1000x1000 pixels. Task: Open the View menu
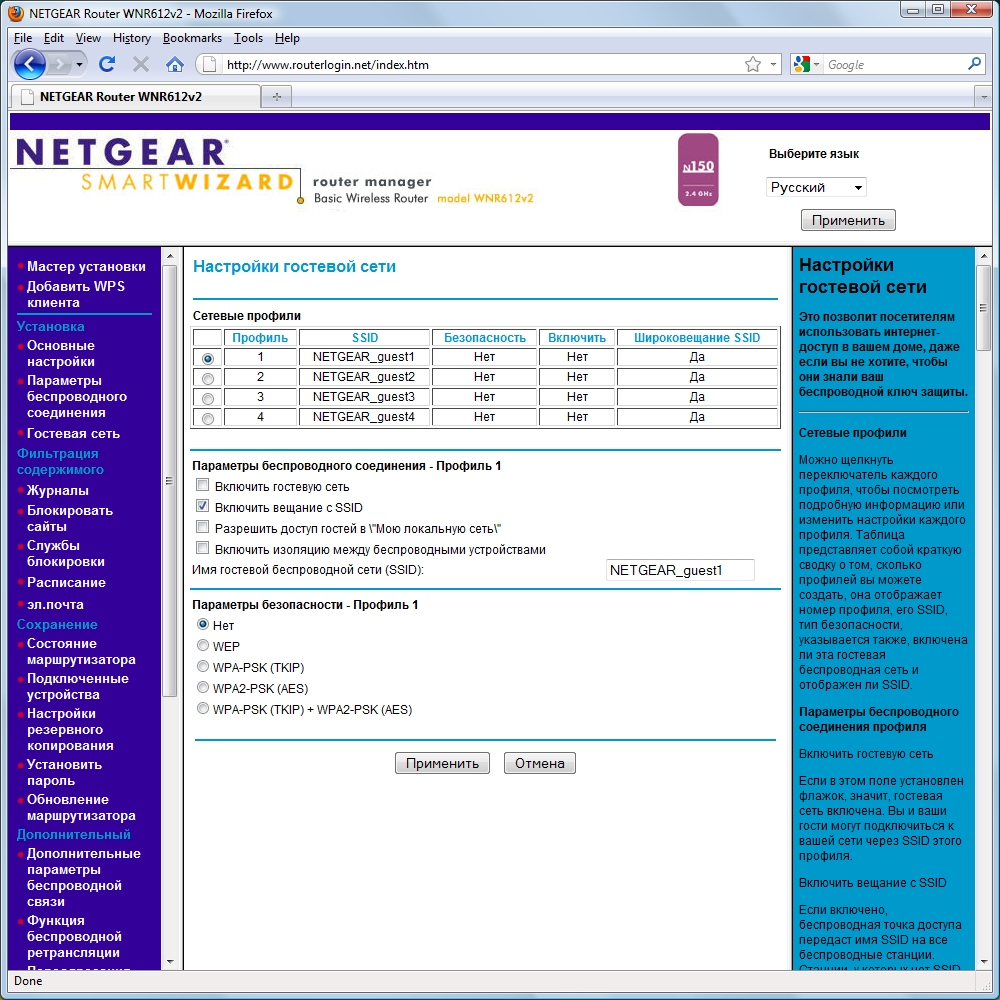pos(88,38)
